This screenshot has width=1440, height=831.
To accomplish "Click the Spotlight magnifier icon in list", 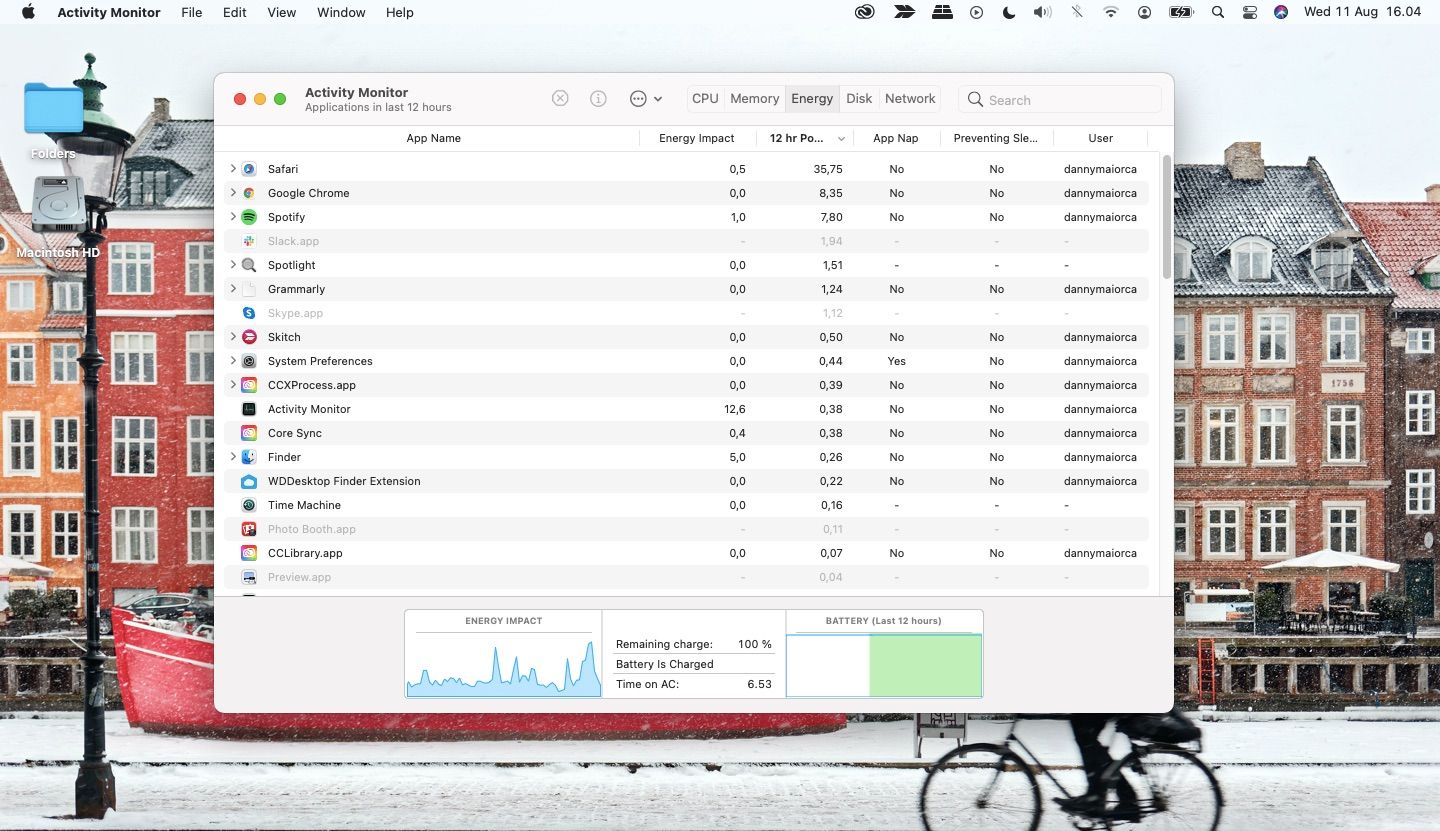I will coord(249,265).
